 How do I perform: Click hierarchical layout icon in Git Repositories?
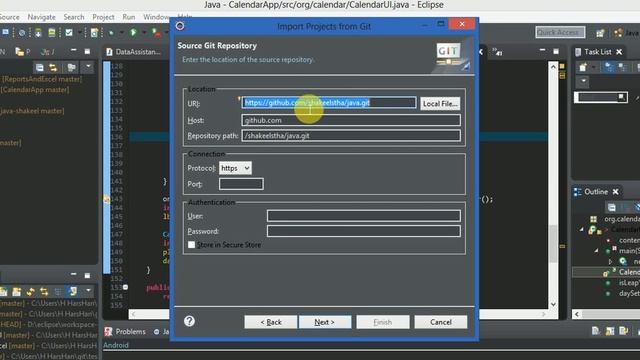pyautogui.click(x=58, y=291)
